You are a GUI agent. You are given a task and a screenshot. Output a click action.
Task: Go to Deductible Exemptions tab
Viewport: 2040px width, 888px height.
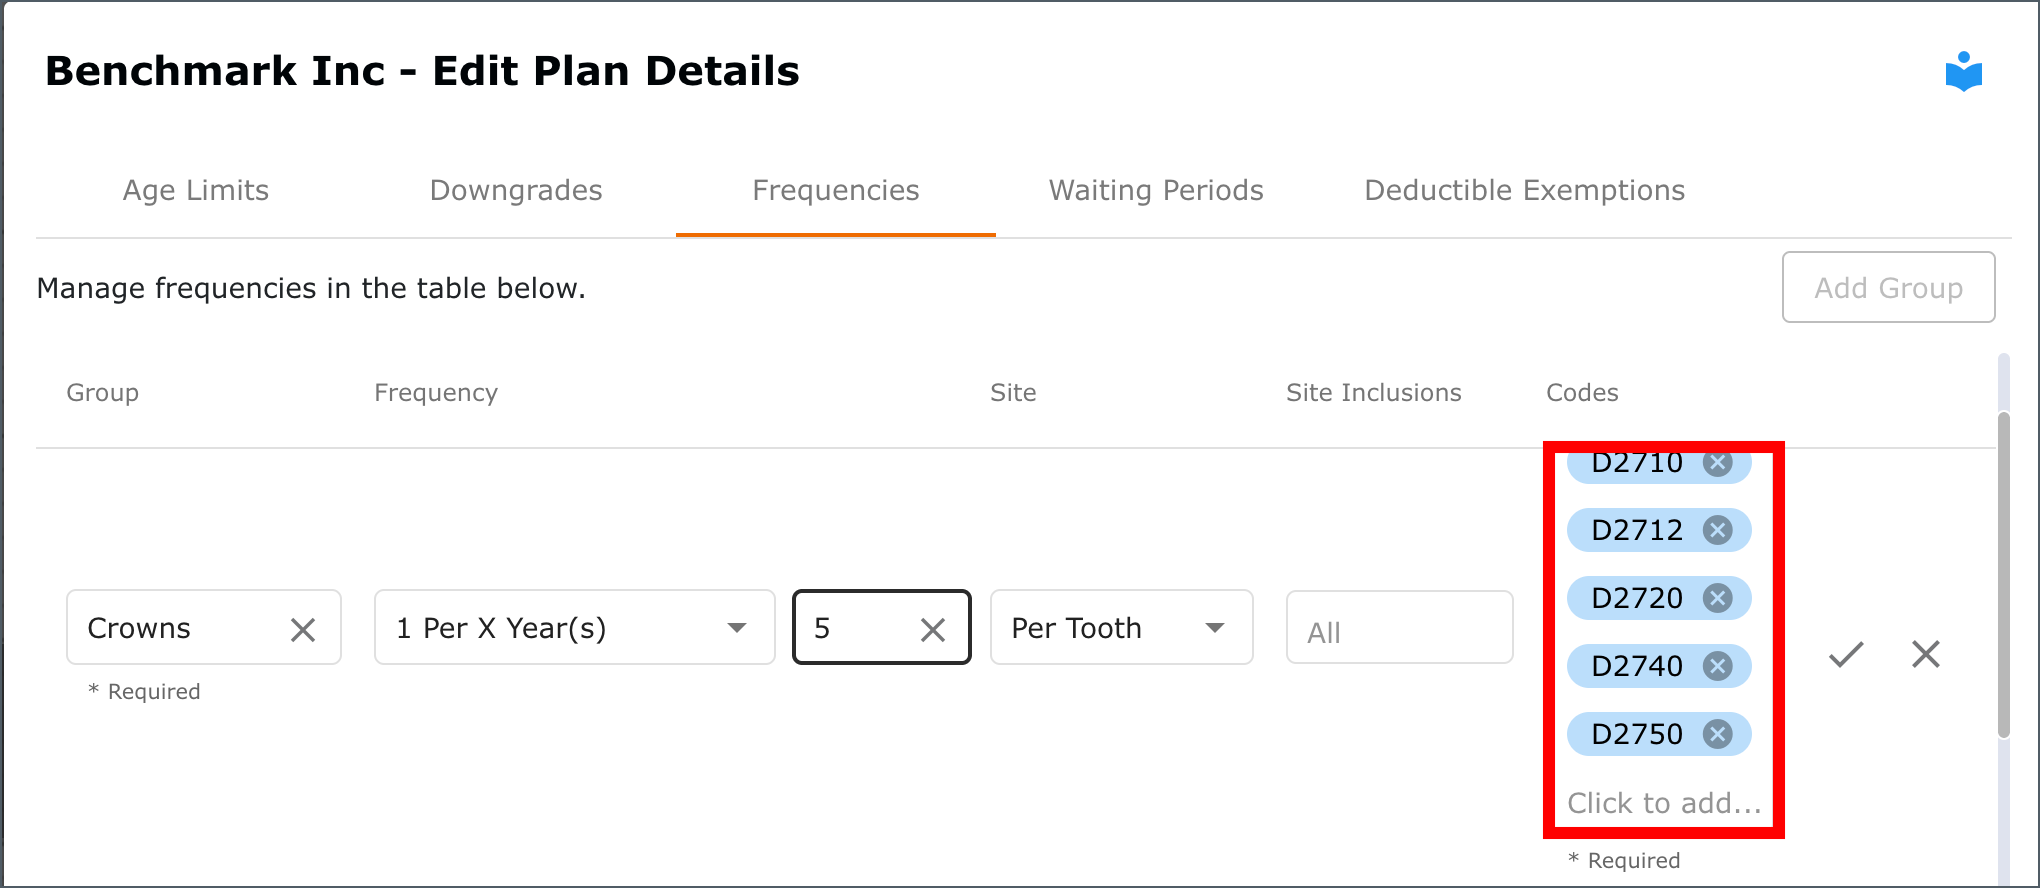pos(1525,190)
